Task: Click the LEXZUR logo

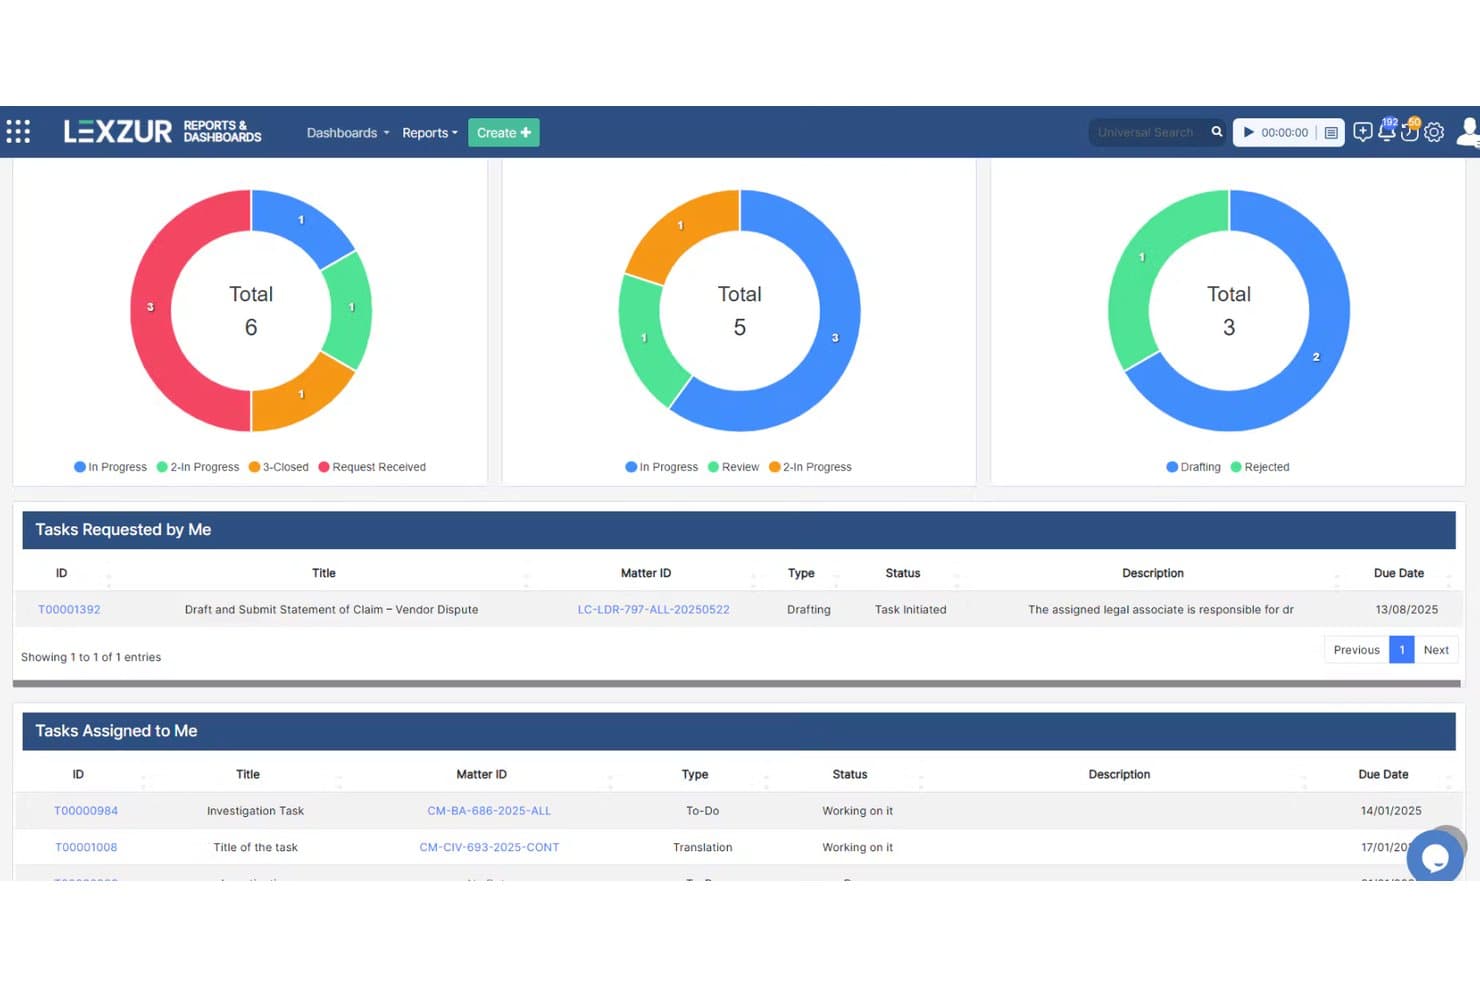Action: (118, 132)
